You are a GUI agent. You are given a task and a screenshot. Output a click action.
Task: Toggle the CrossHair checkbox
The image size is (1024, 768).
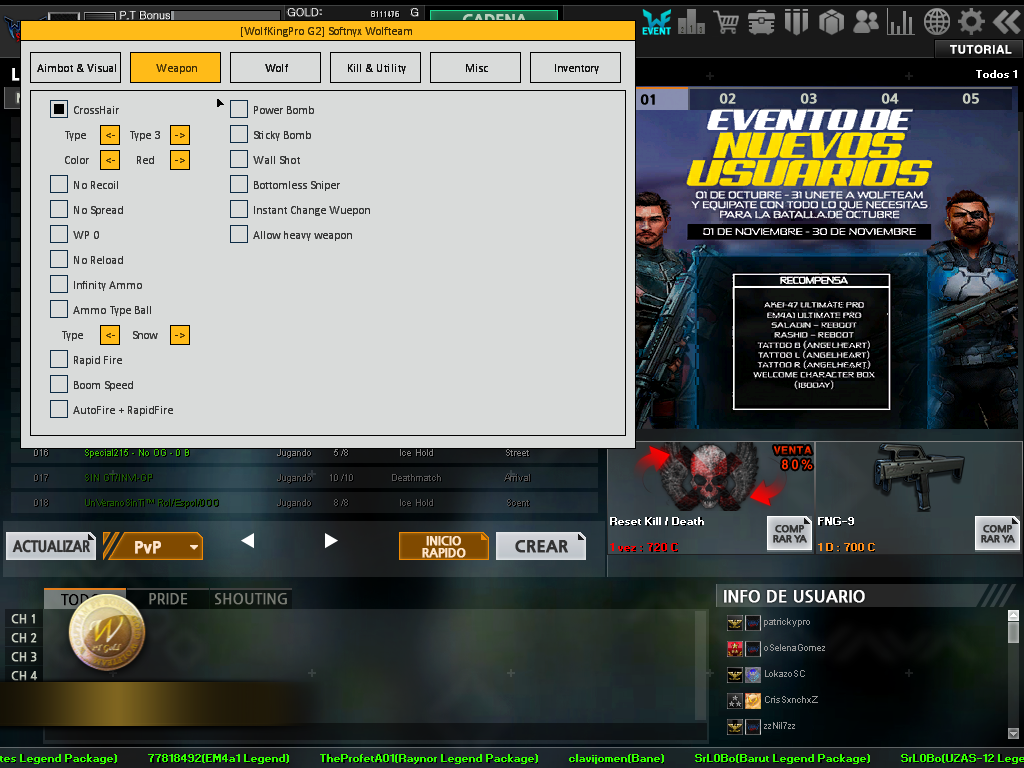[x=59, y=110]
